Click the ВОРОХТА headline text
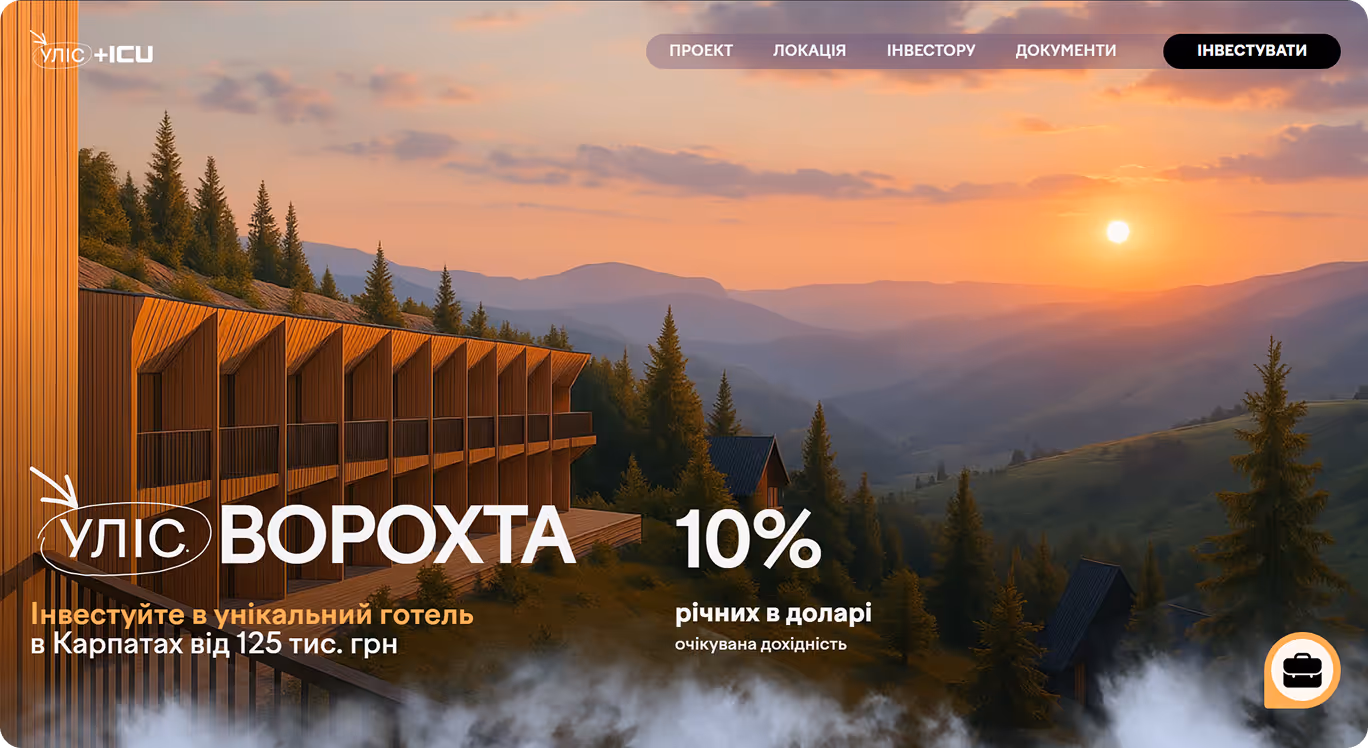The image size is (1368, 748). point(397,537)
